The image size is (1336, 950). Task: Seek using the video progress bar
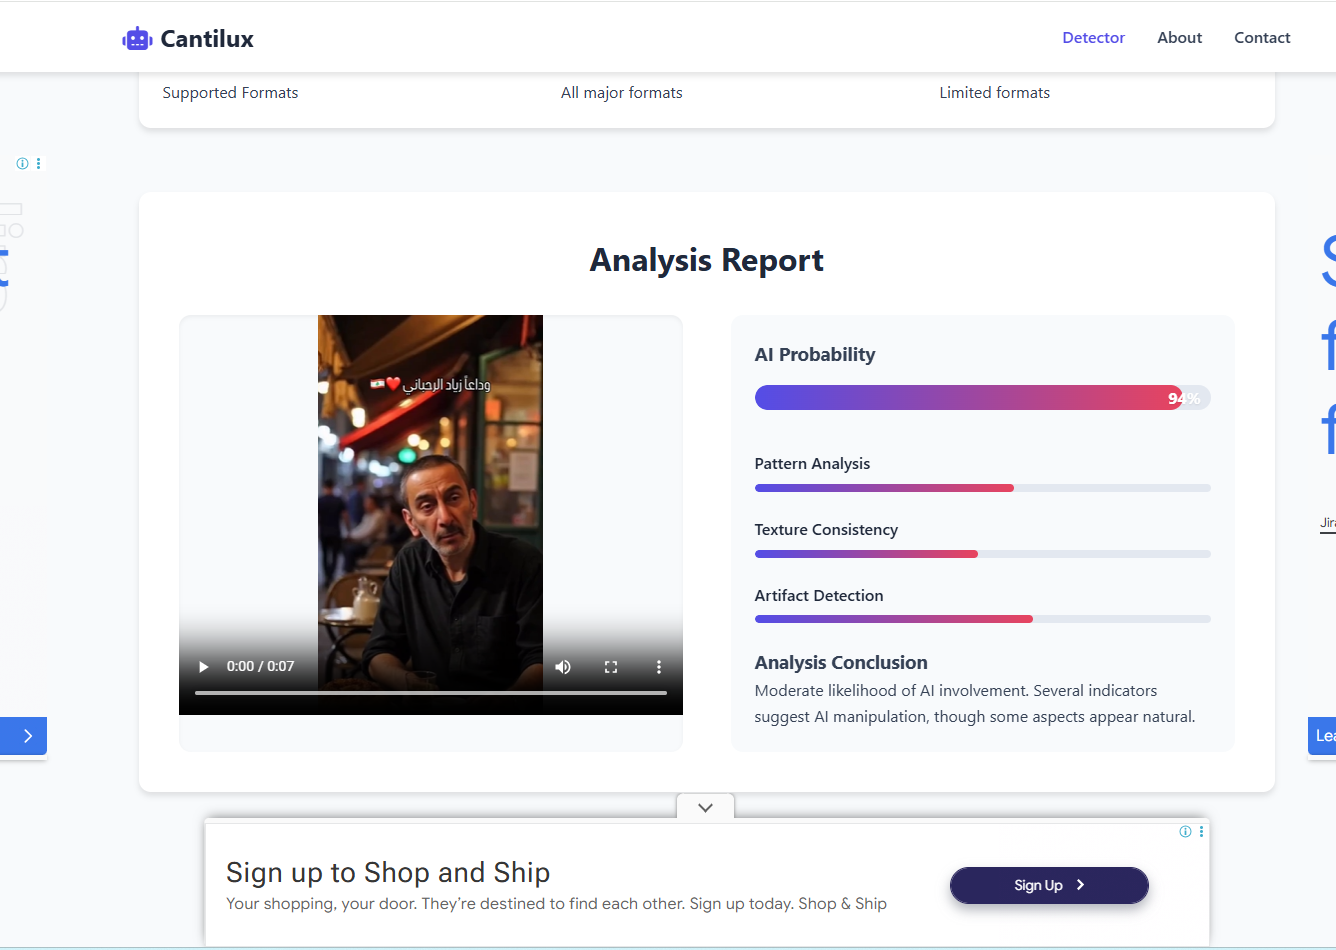pyautogui.click(x=430, y=693)
